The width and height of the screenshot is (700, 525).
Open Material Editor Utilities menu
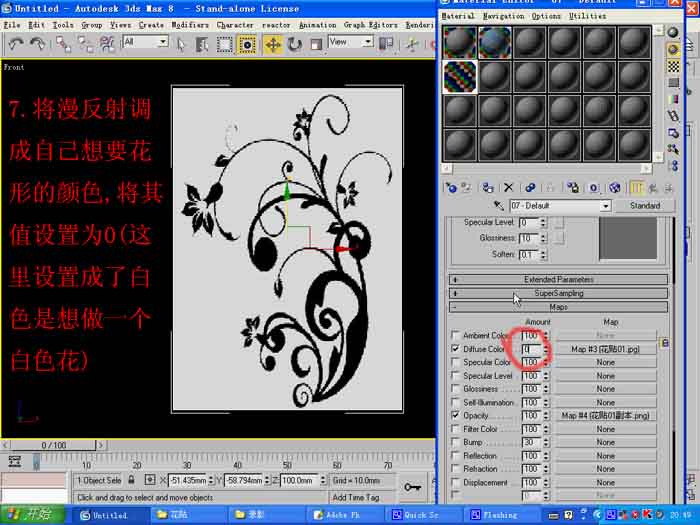(588, 16)
